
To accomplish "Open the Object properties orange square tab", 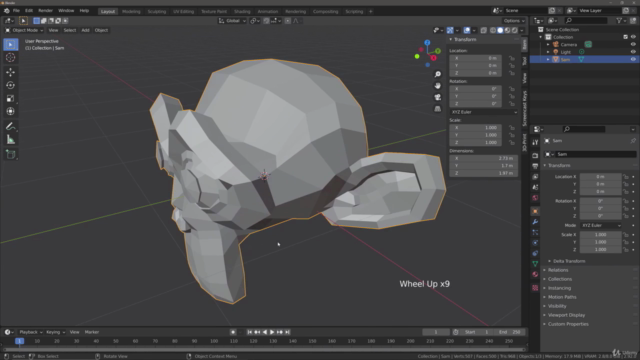I will [535, 211].
